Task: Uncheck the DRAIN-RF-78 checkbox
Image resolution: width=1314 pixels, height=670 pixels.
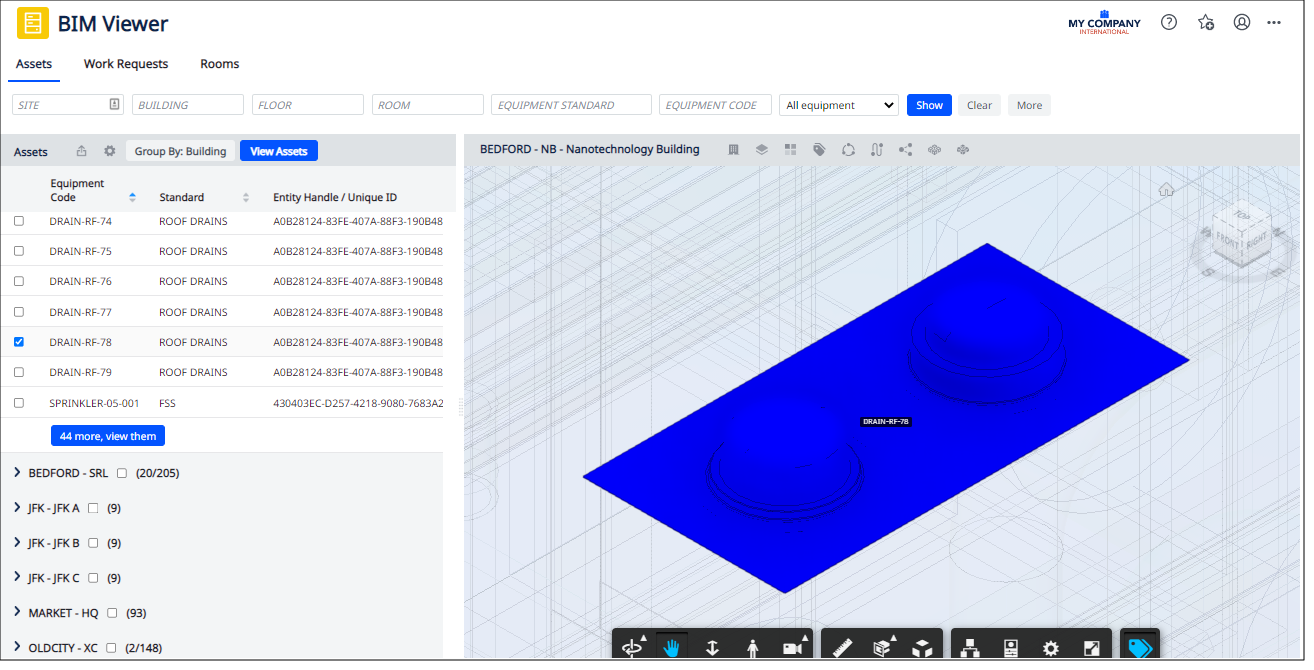Action: tap(19, 342)
